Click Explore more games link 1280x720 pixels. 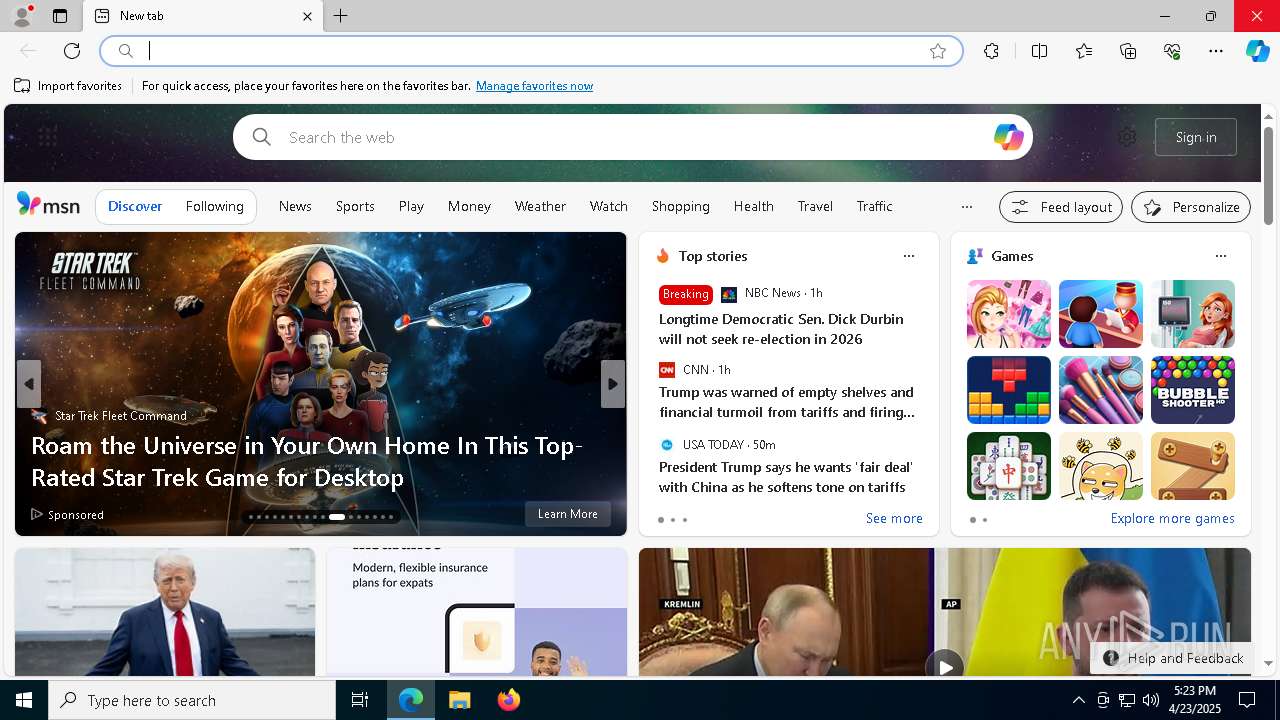click(1172, 518)
